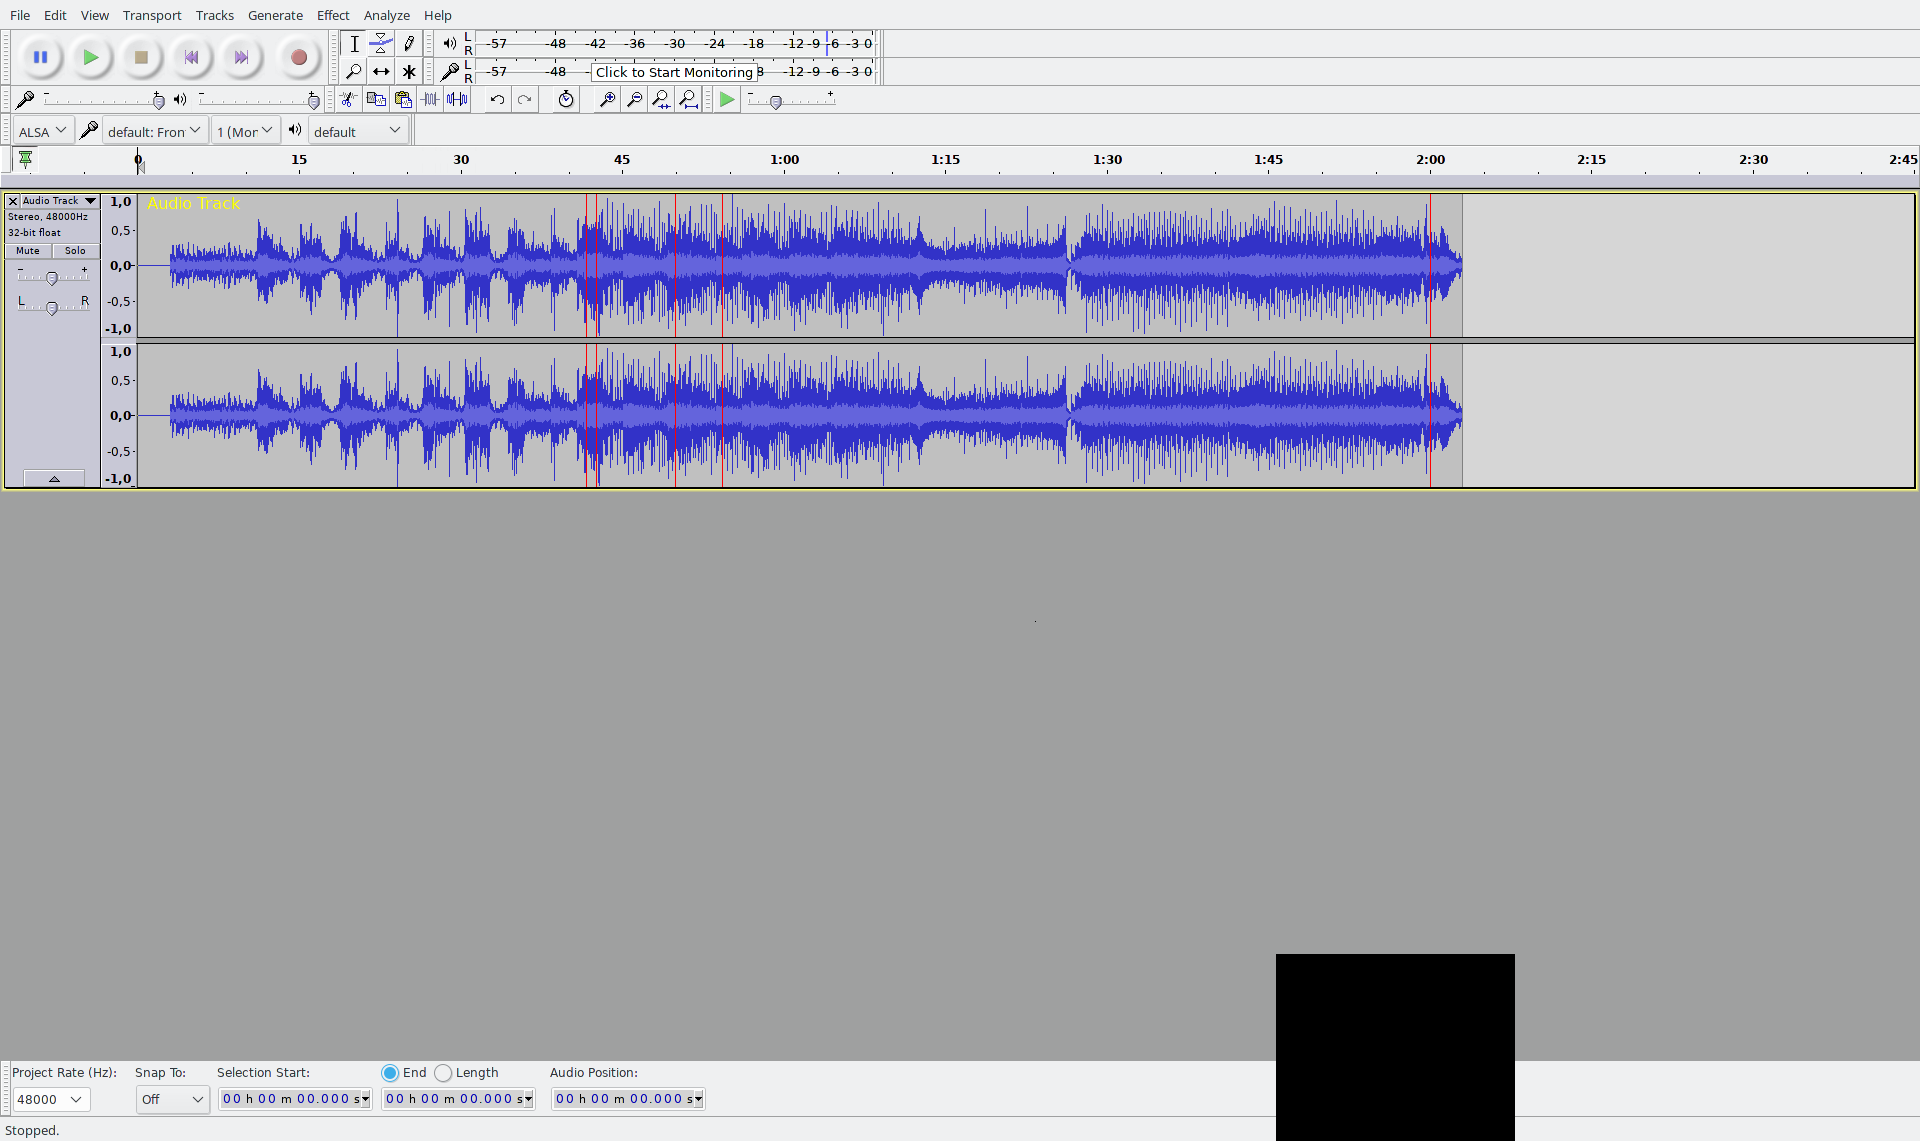Click the track pan L/R slider
The image size is (1920, 1141).
pos(52,307)
